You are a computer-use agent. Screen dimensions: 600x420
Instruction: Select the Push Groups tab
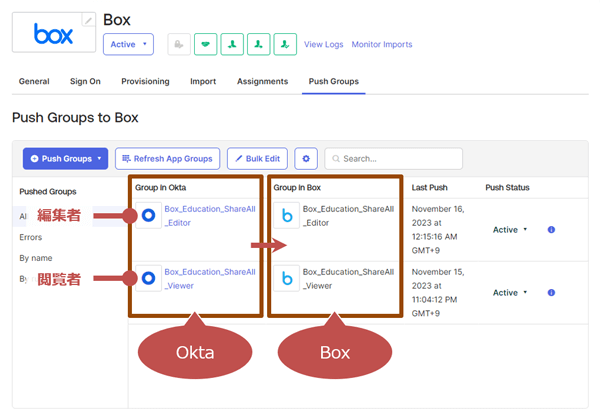[x=334, y=81]
